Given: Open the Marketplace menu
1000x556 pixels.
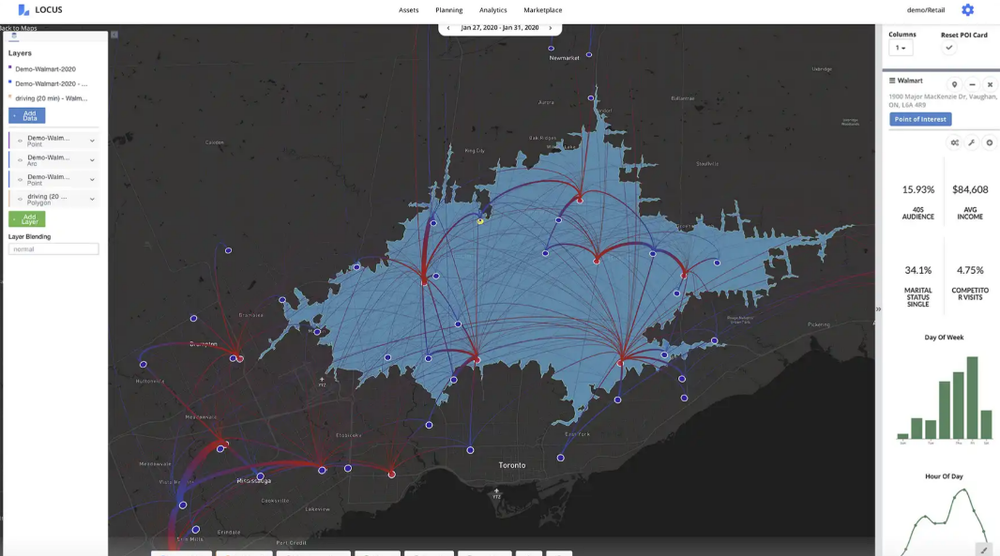Looking at the screenshot, I should click(x=543, y=10).
